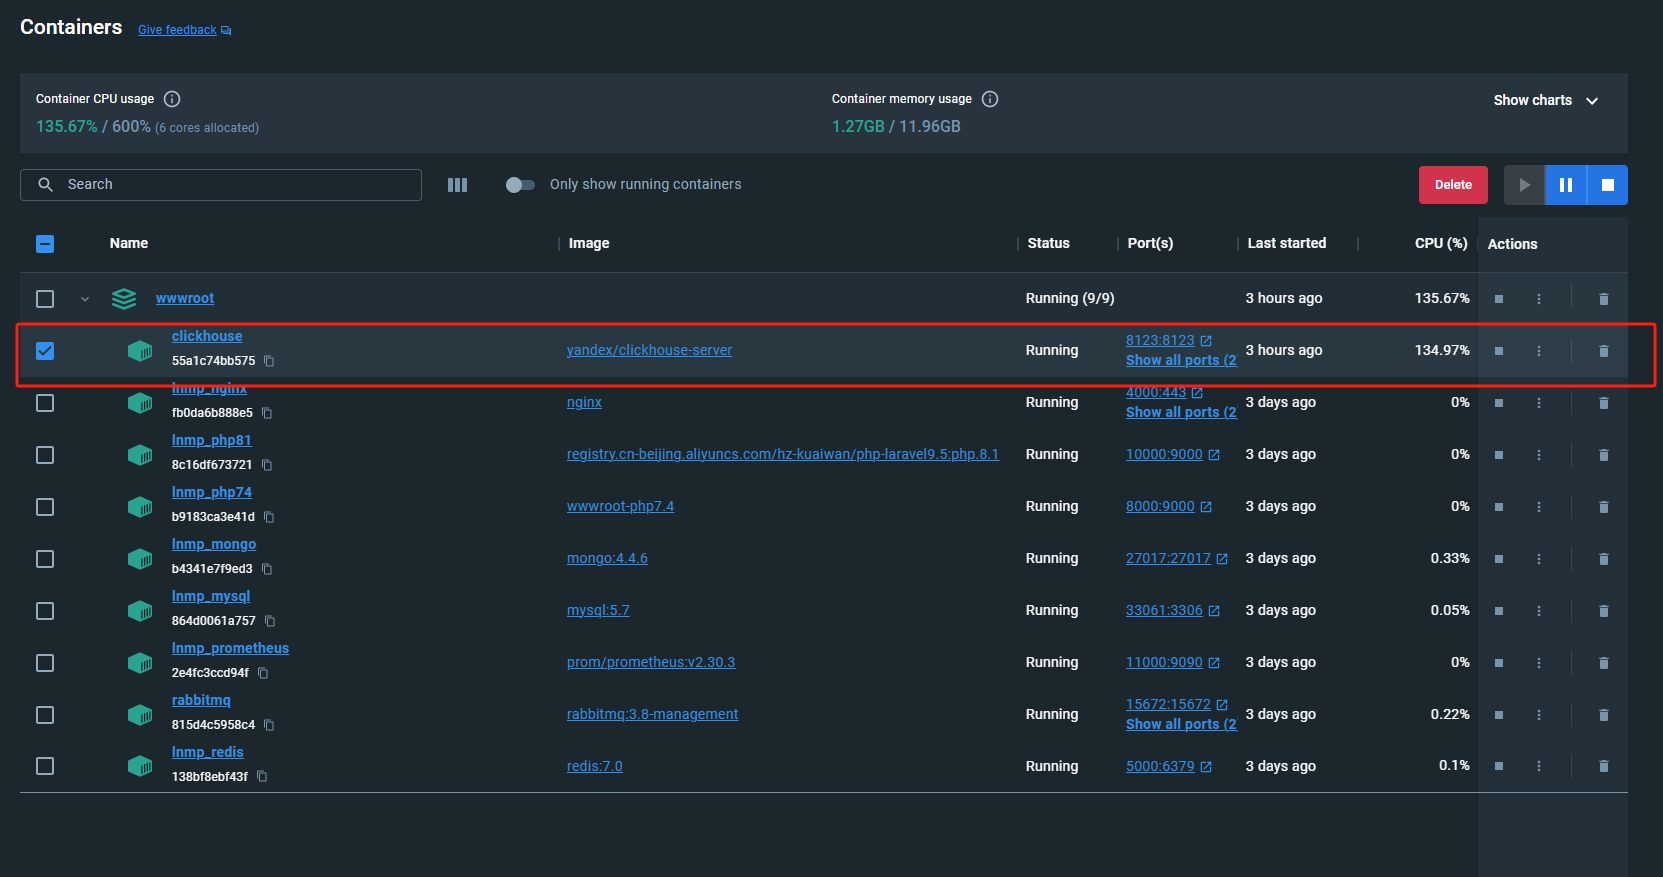Viewport: 1663px width, 877px height.
Task: Open the mongo:4.4.6 image link
Action: coord(607,559)
